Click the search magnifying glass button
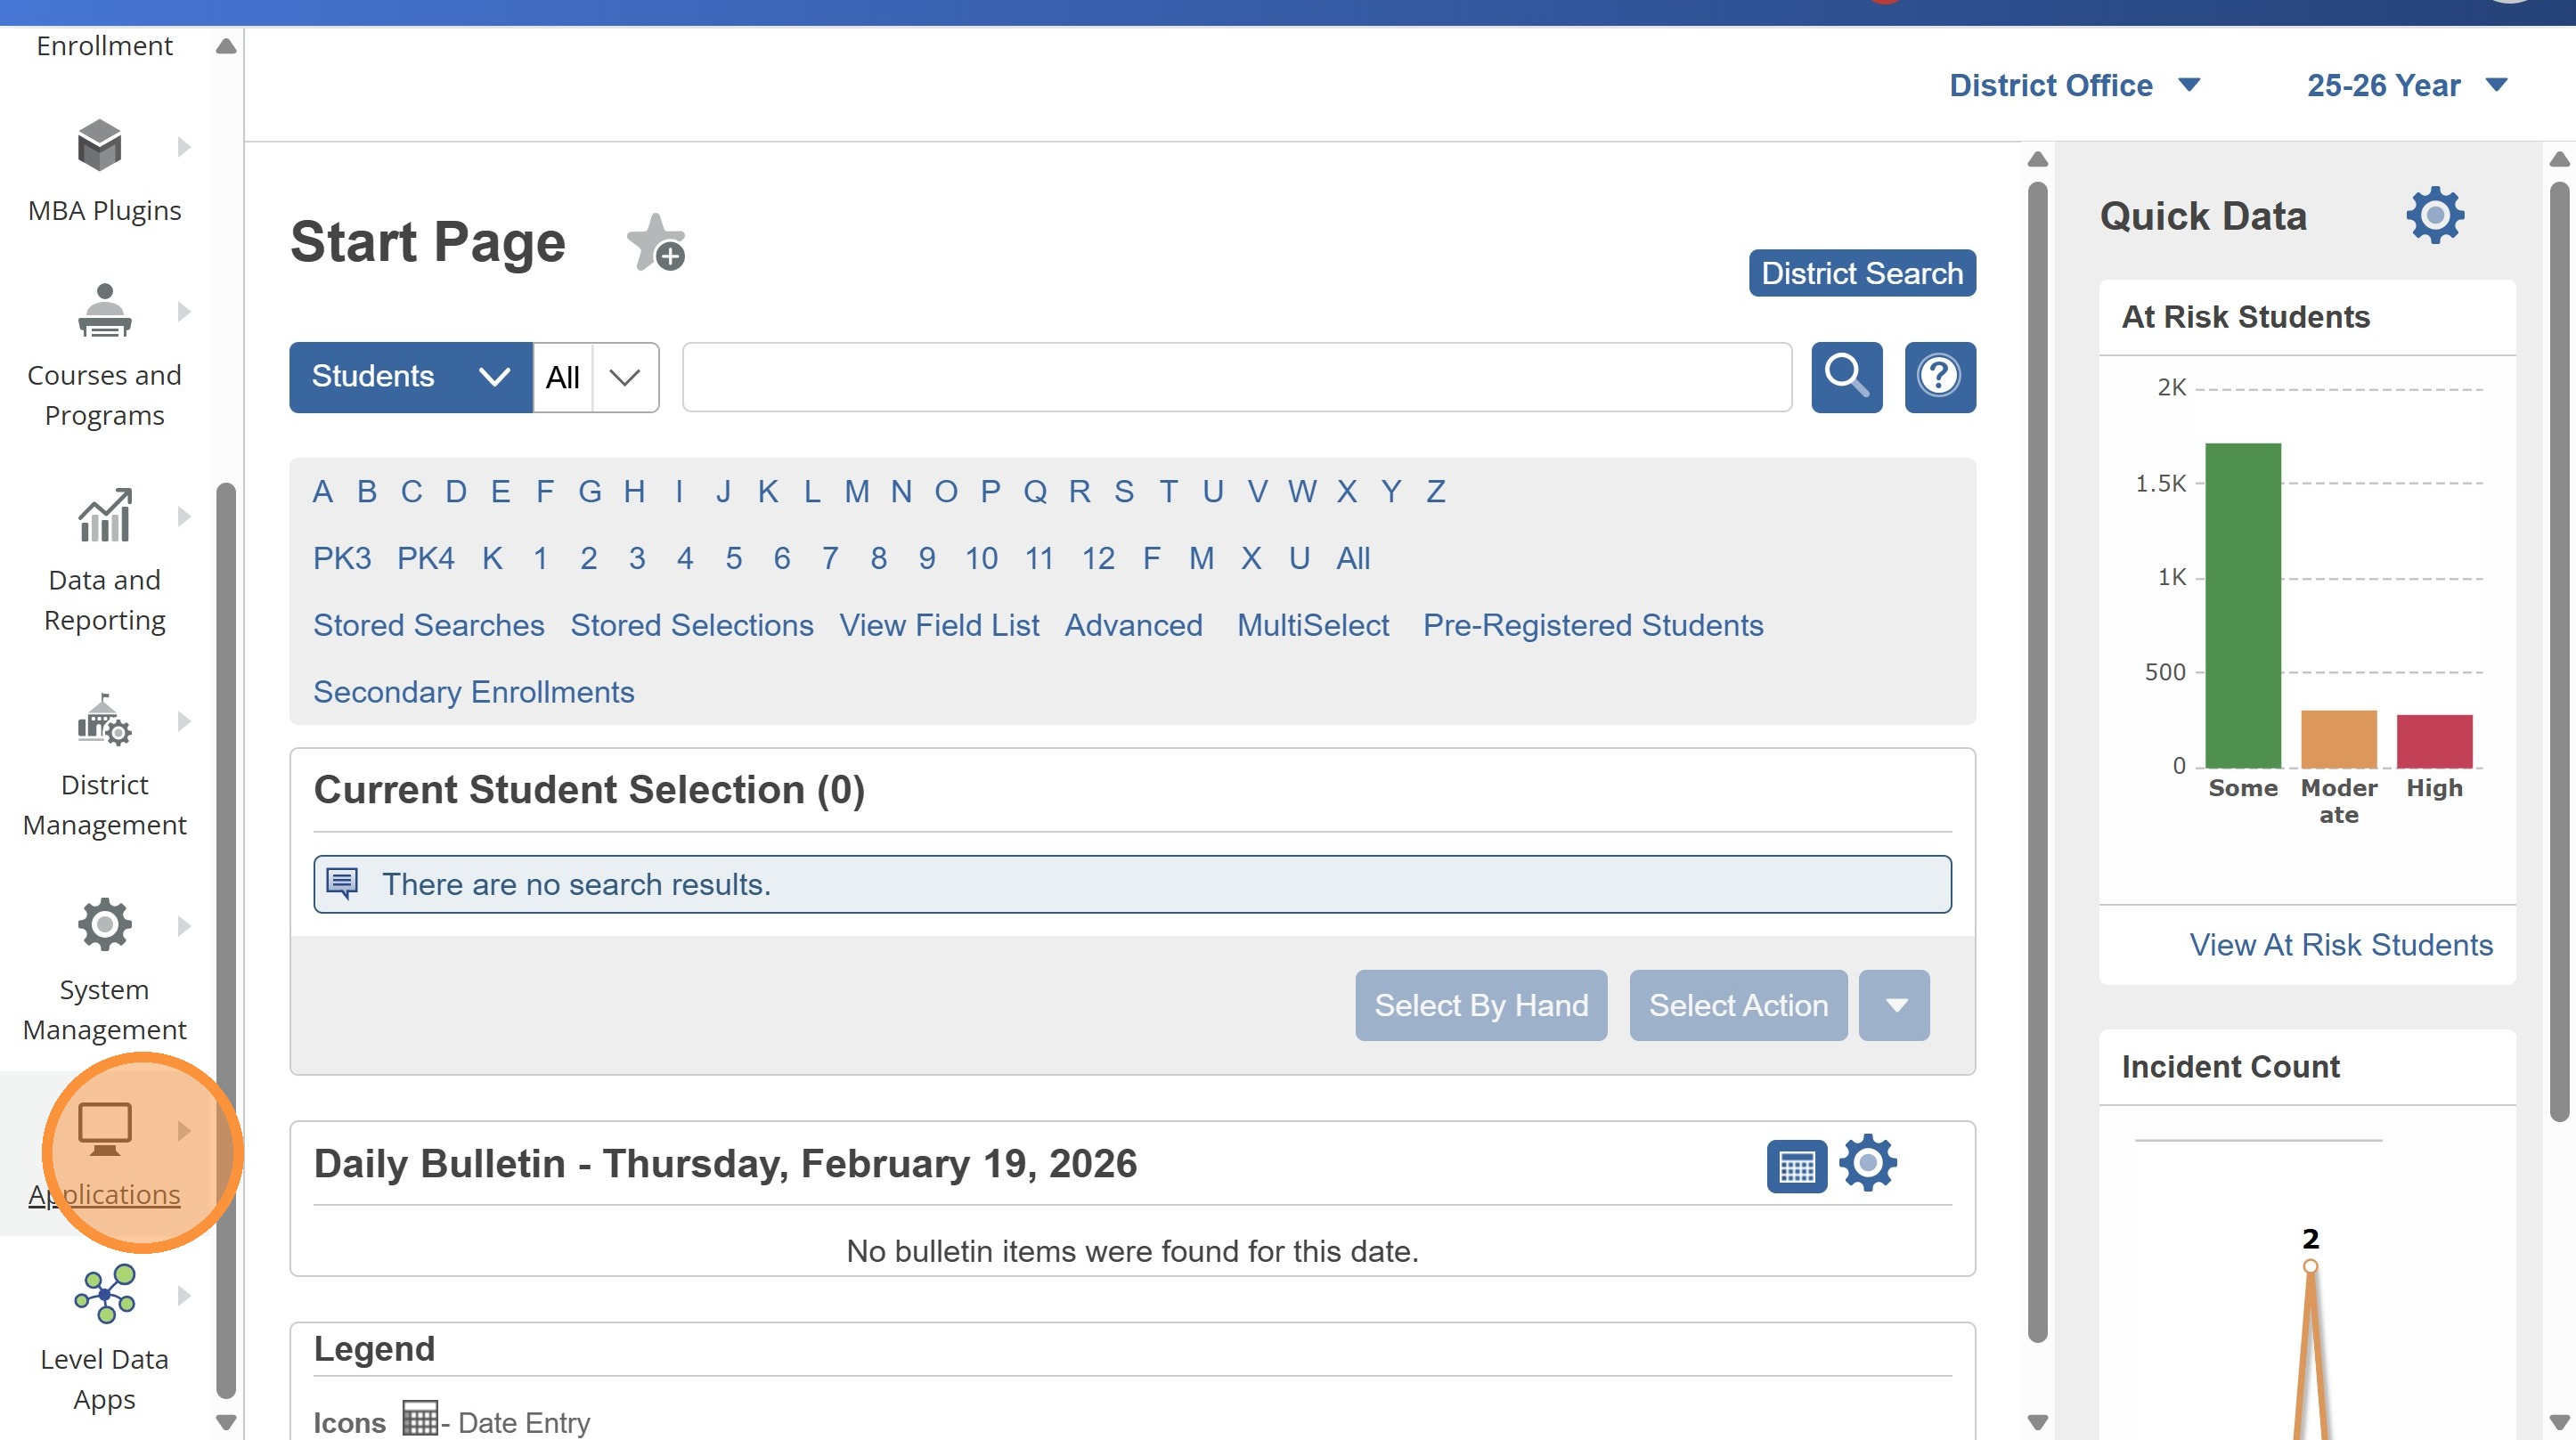 coord(1846,377)
